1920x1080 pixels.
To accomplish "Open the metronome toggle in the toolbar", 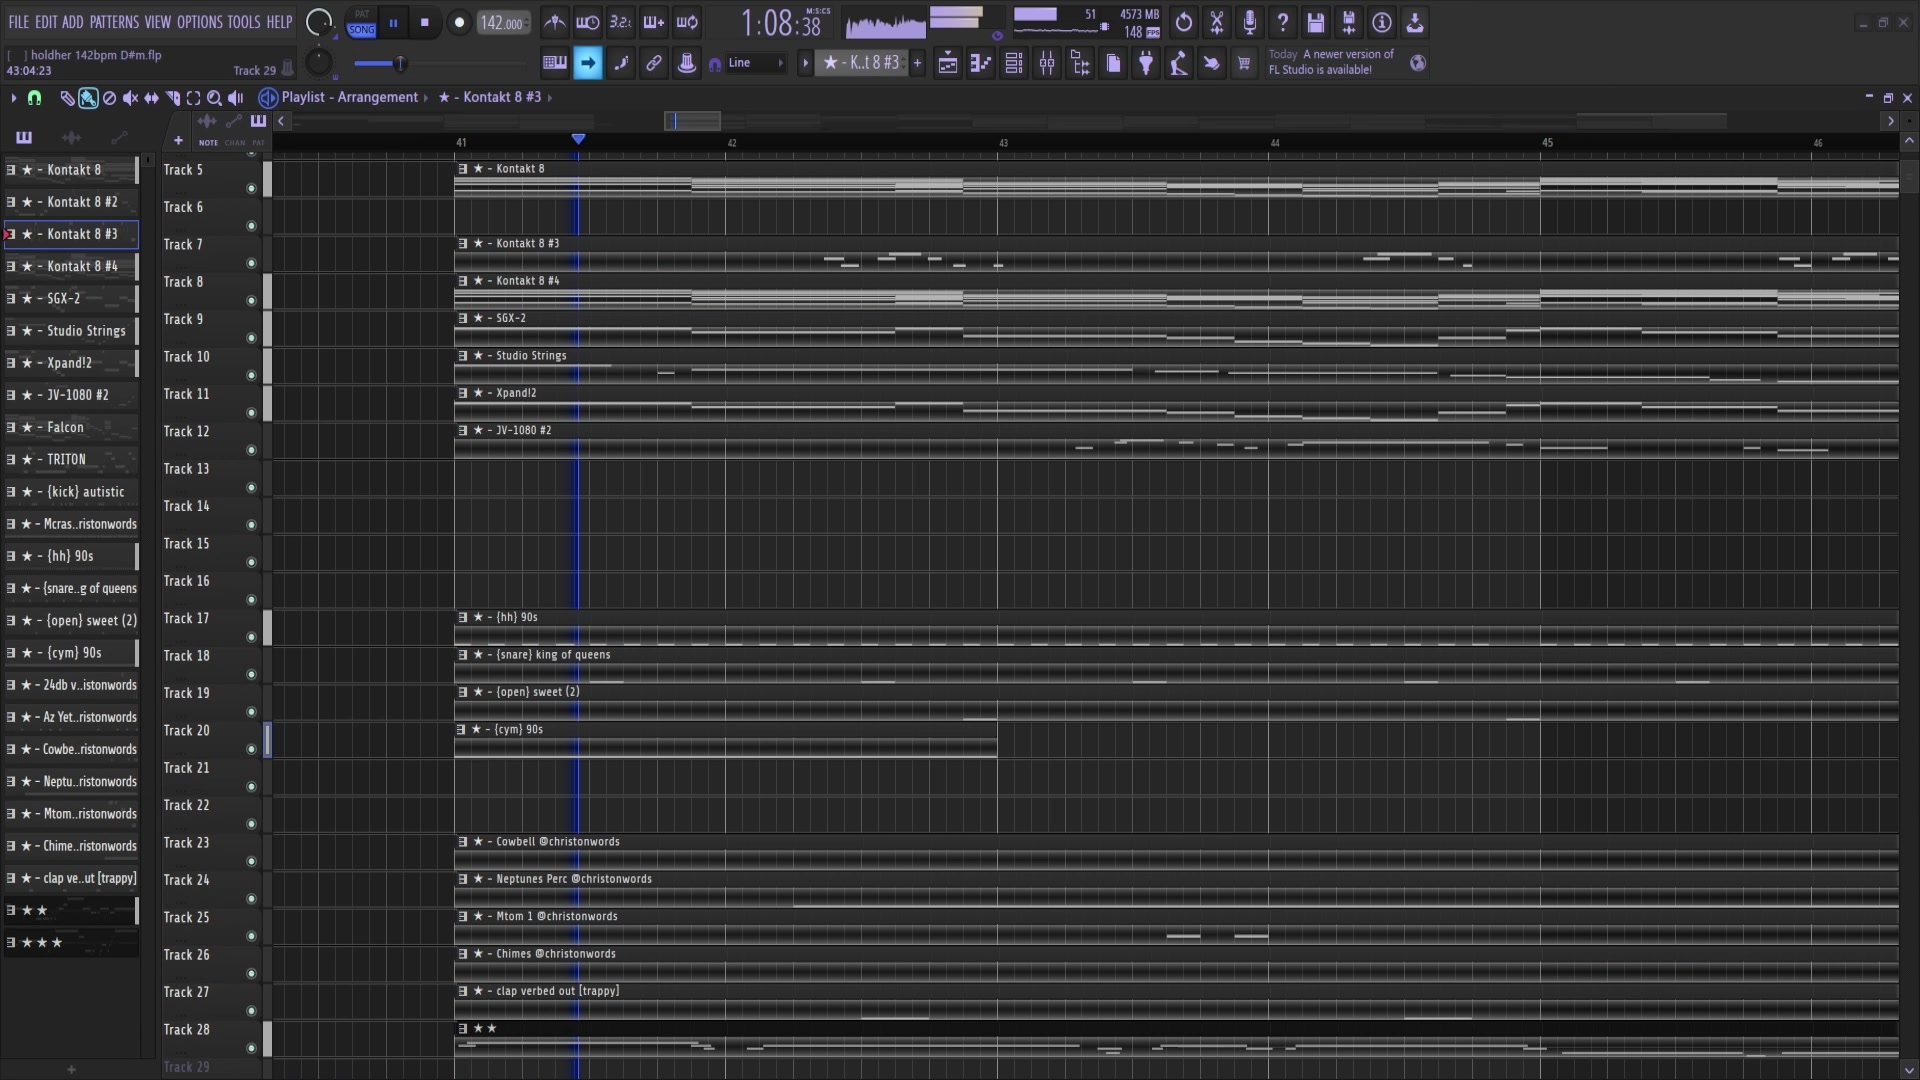I will coord(554,22).
